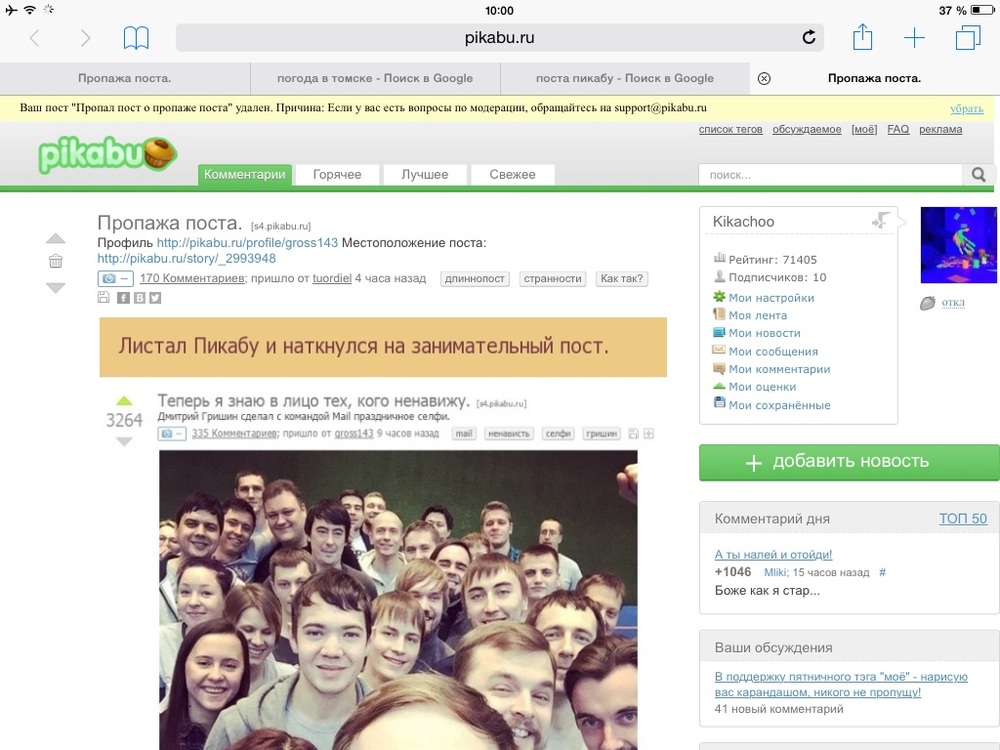Image resolution: width=1000 pixels, height=750 pixels.
Task: Open the 'Мои сообщения' link
Action: click(x=773, y=351)
